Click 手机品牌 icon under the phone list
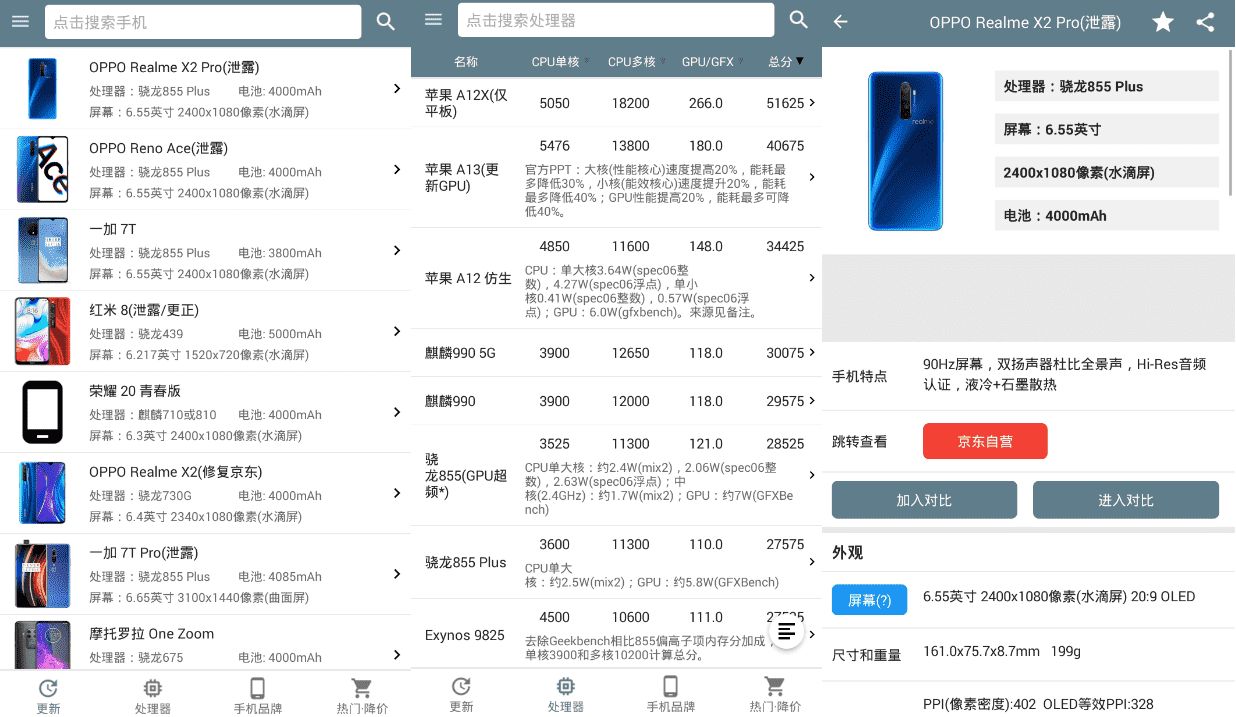Viewport: 1236px width, 717px height. 257,694
